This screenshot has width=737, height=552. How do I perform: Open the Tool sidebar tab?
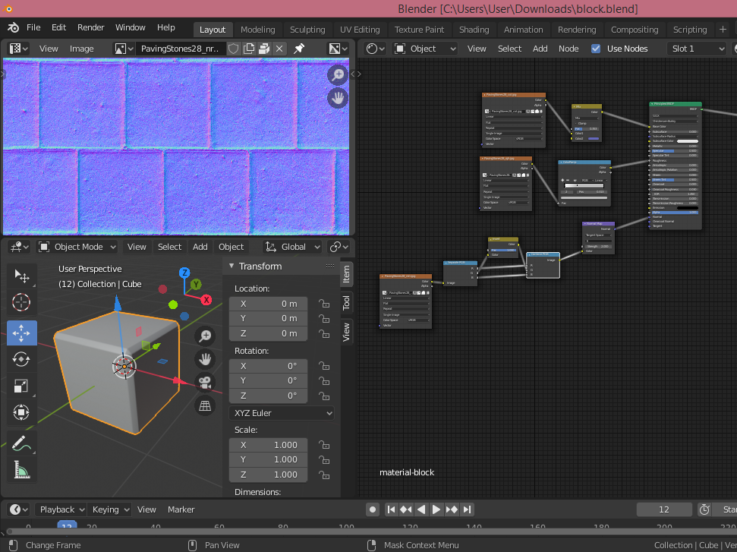point(346,303)
